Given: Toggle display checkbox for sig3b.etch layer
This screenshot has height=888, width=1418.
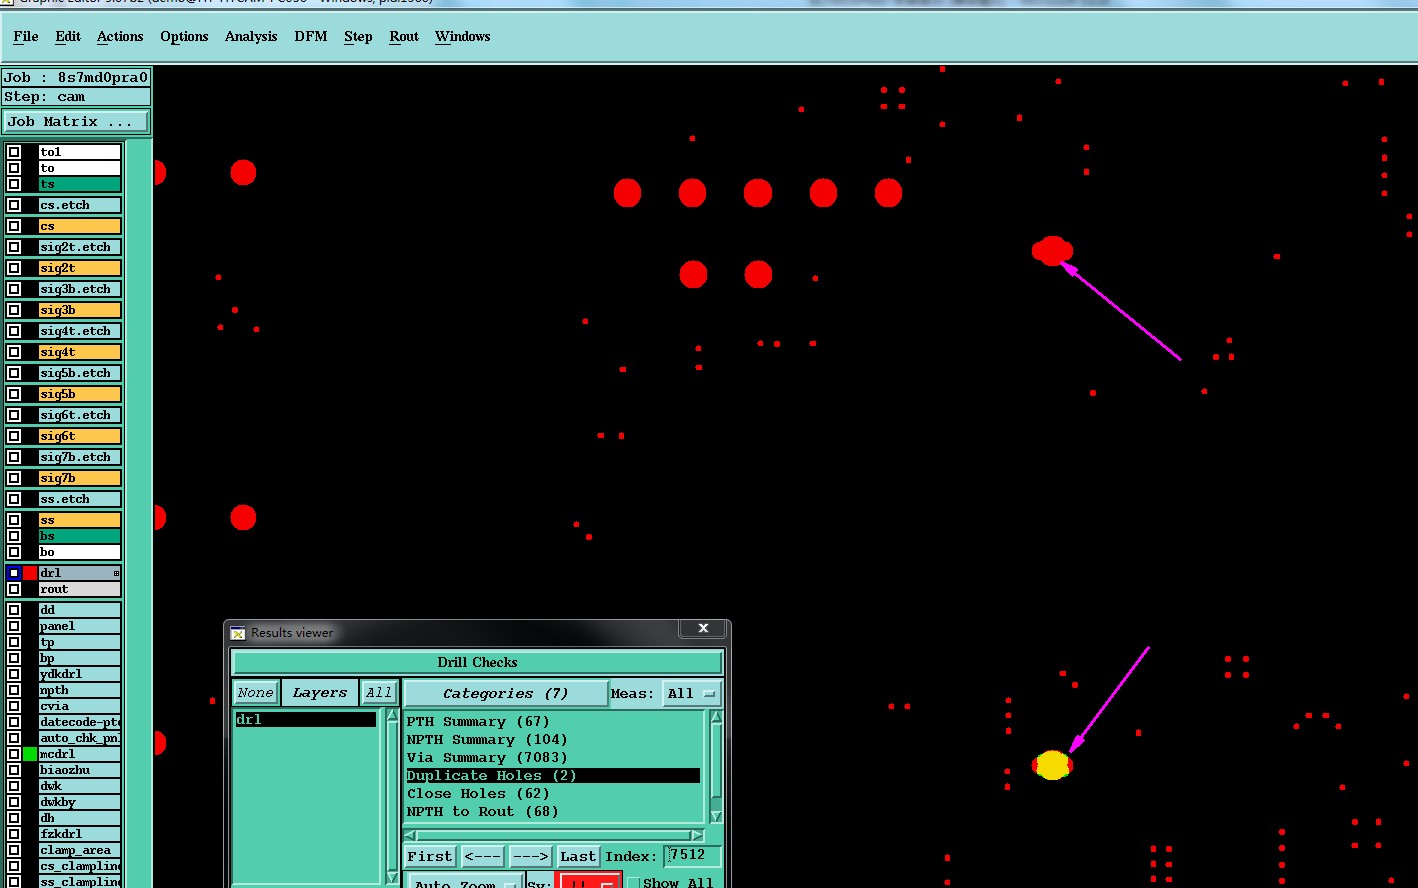Looking at the screenshot, I should click(14, 289).
